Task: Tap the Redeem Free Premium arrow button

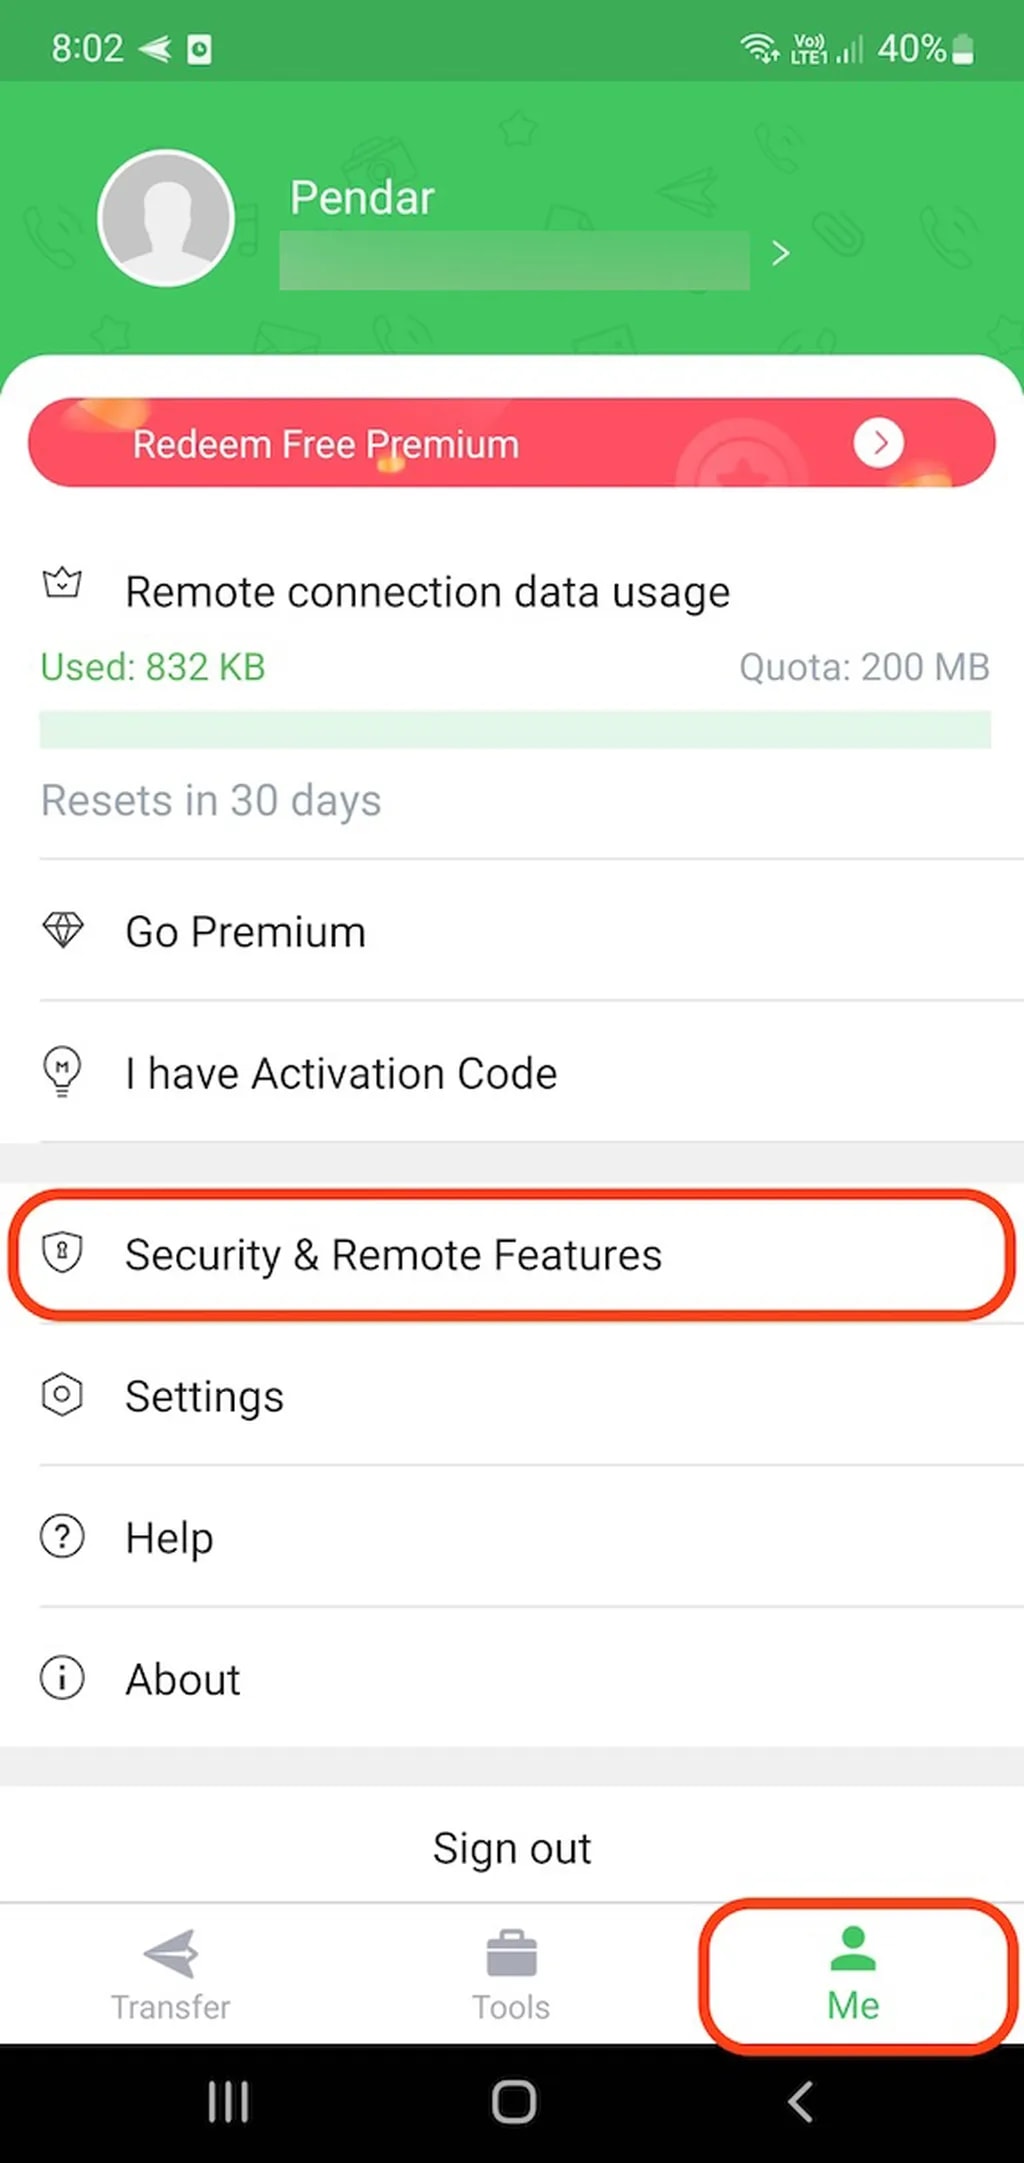Action: 878,443
